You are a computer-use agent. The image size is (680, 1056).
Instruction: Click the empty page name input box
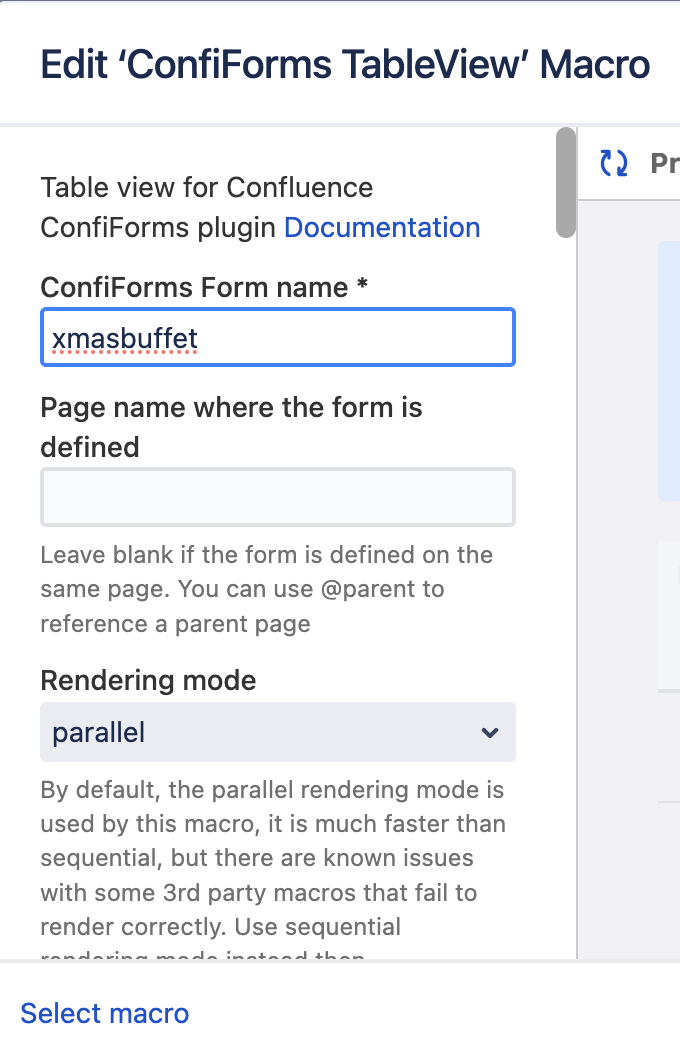[x=277, y=497]
